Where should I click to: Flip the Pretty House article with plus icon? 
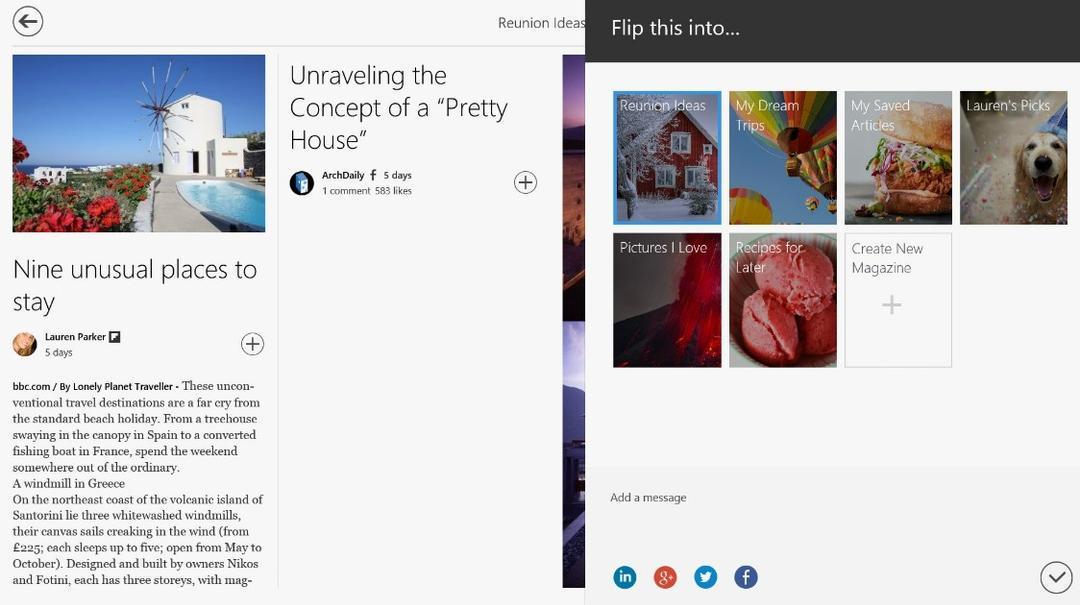[x=526, y=183]
